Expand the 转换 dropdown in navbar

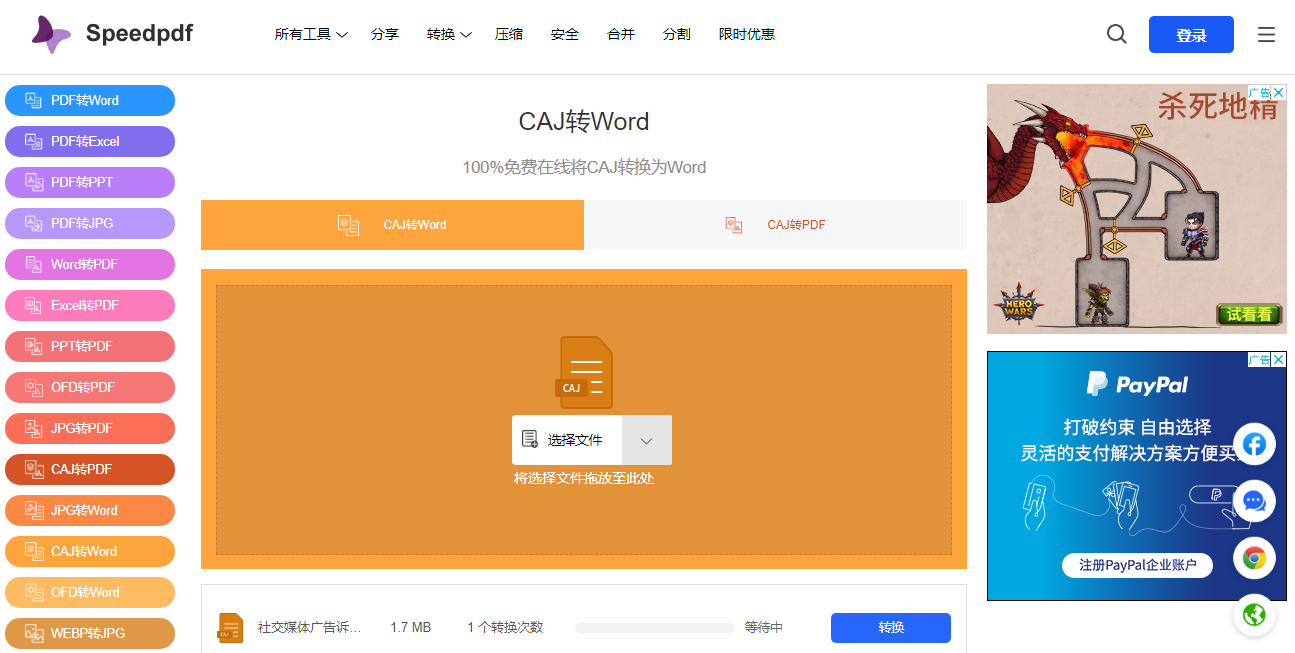coord(448,33)
